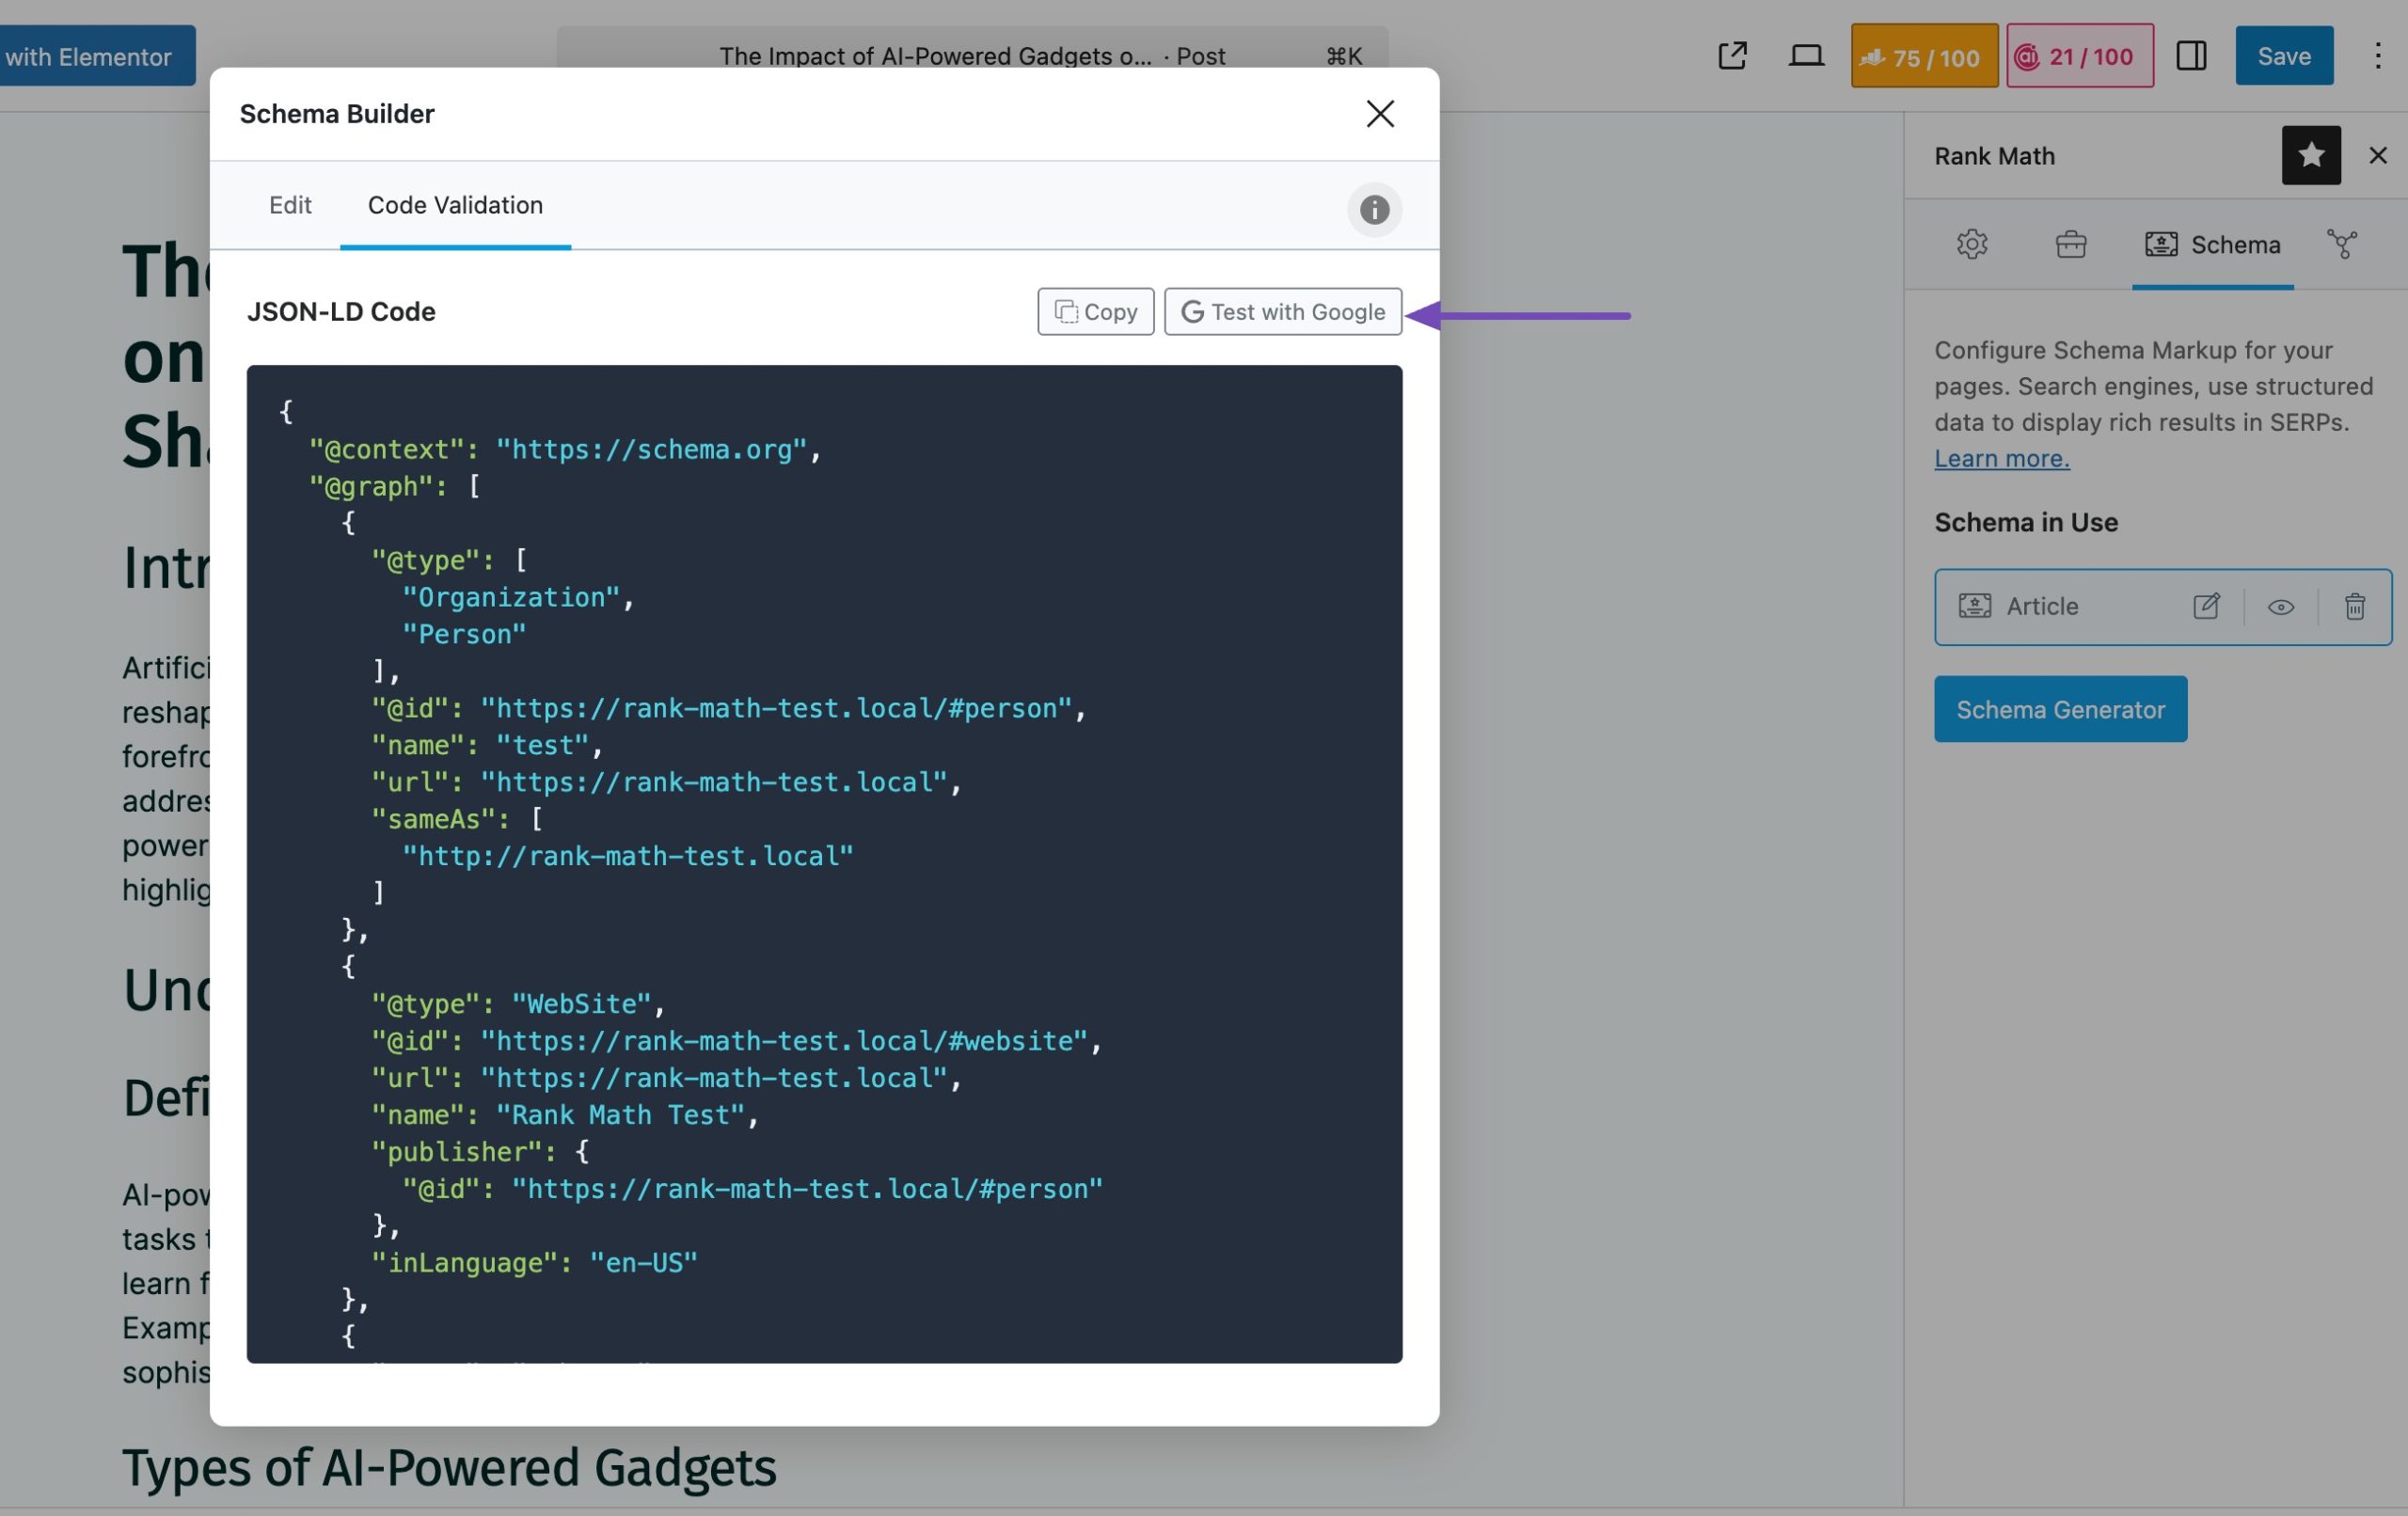The width and height of the screenshot is (2408, 1516).
Task: Edit the Article schema with pencil icon
Action: click(2208, 606)
